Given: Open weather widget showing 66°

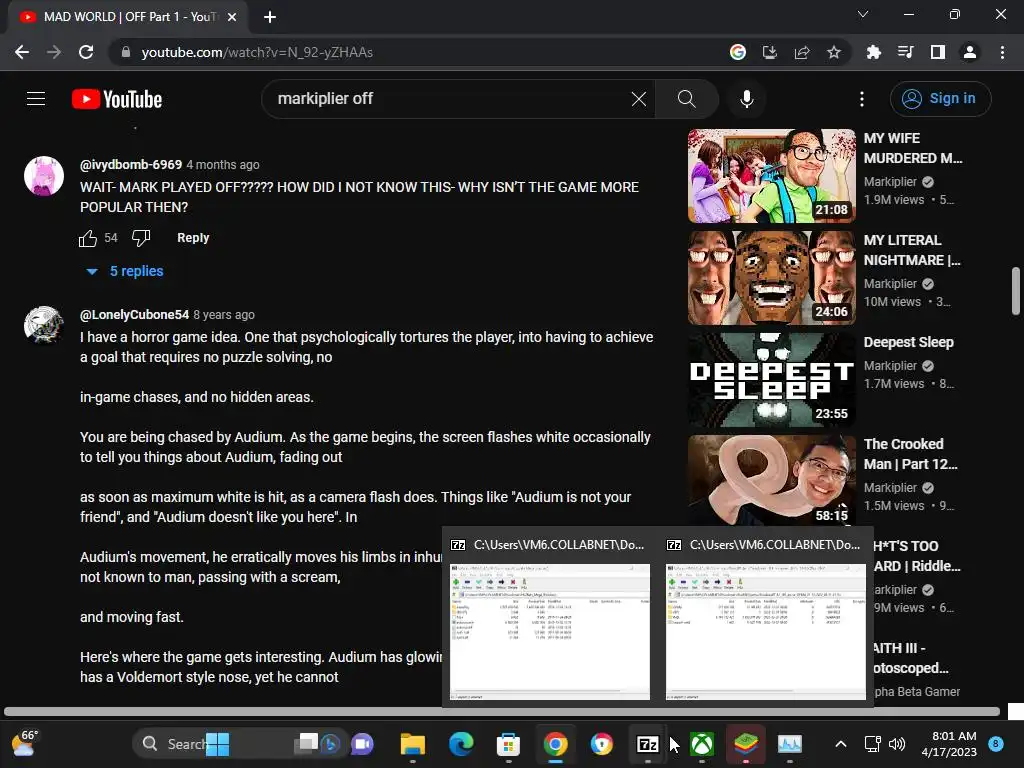Looking at the screenshot, I should pos(25,744).
